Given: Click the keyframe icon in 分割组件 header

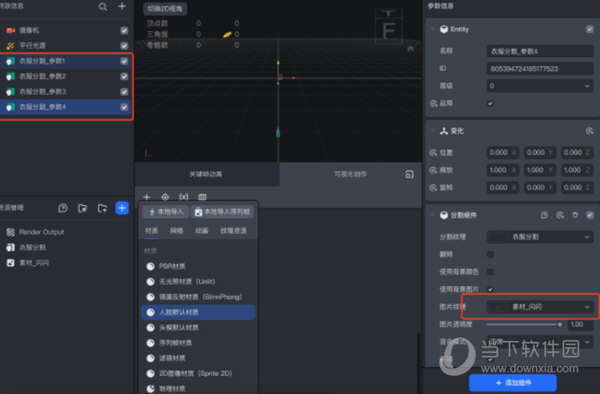Looking at the screenshot, I should click(x=560, y=215).
